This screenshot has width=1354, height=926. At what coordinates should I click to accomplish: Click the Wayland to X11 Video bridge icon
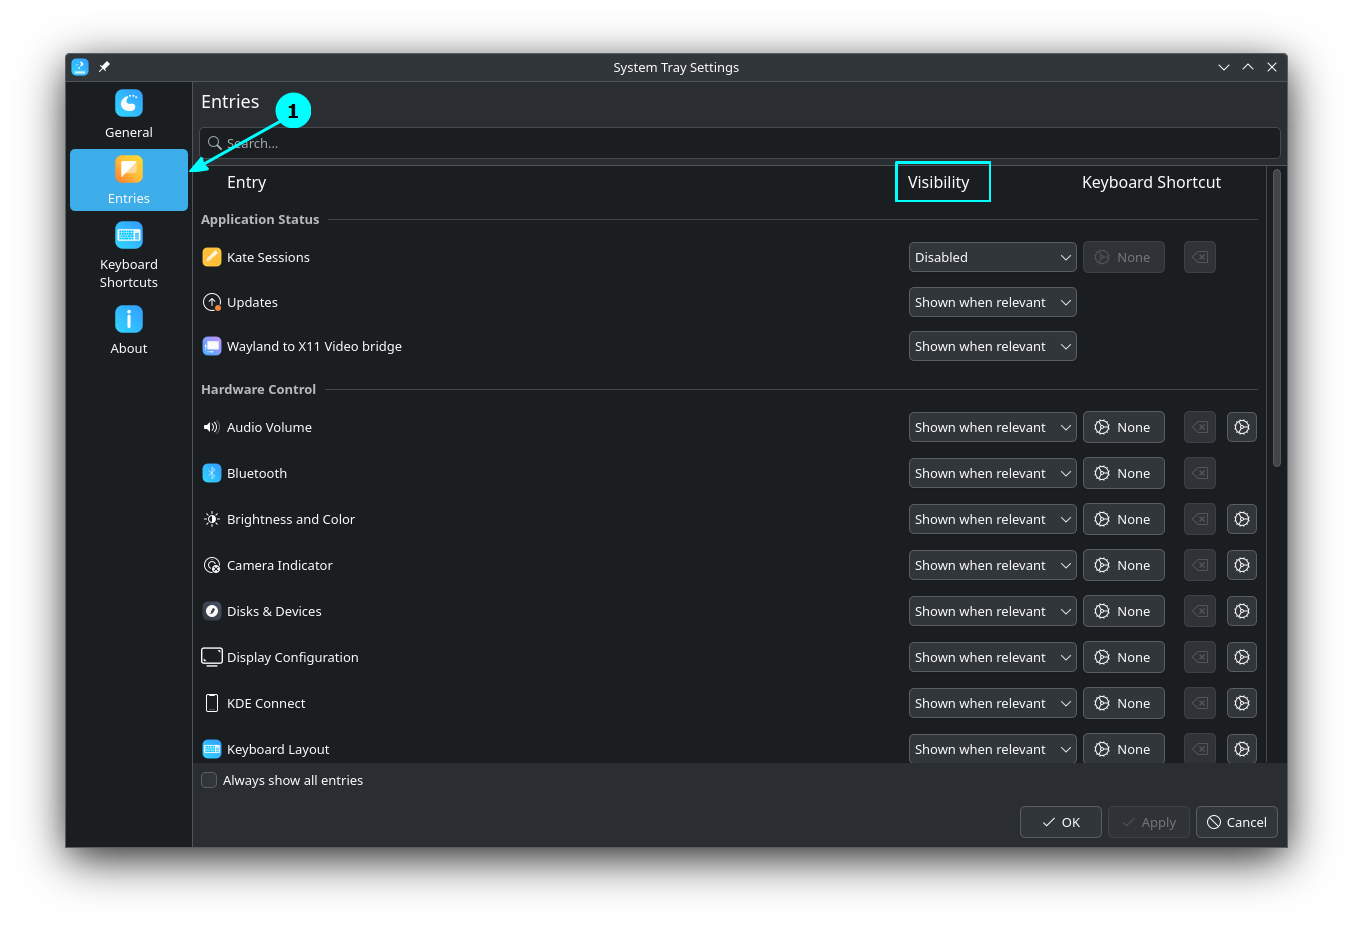pos(211,345)
